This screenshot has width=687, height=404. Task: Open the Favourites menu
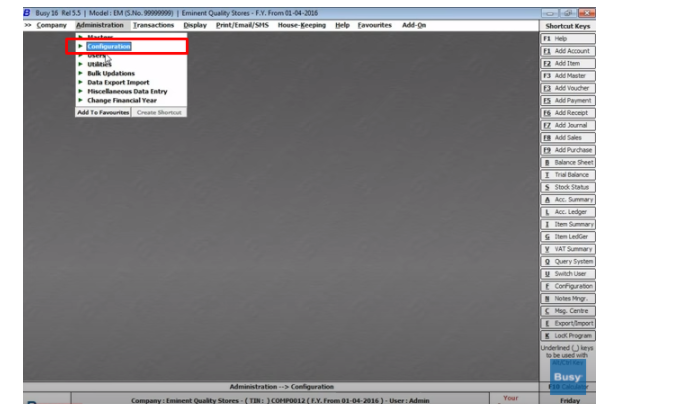(374, 25)
